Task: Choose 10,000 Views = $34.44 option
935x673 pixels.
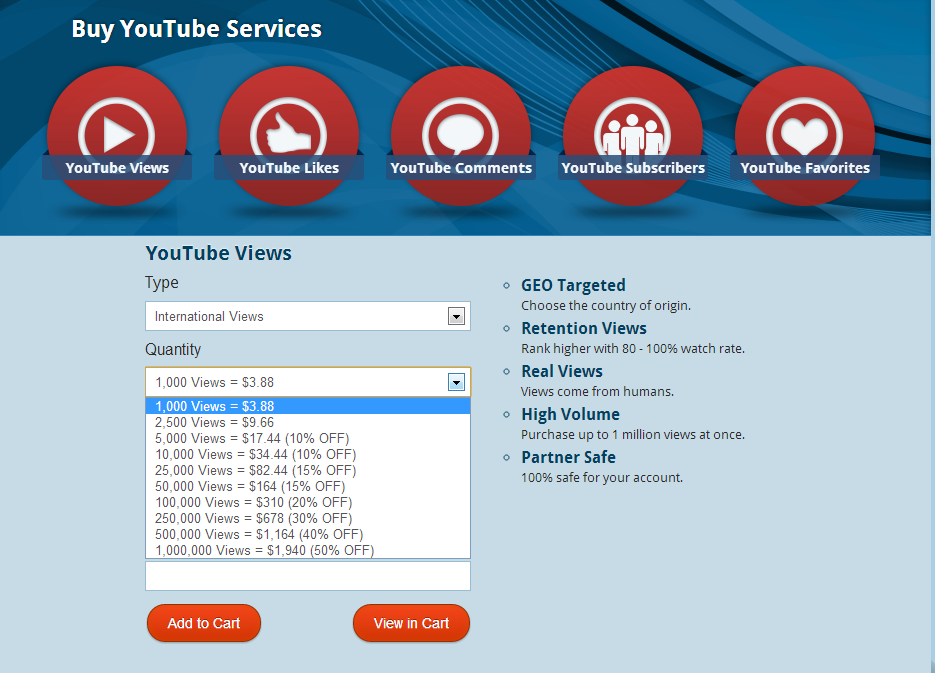Action: point(308,454)
